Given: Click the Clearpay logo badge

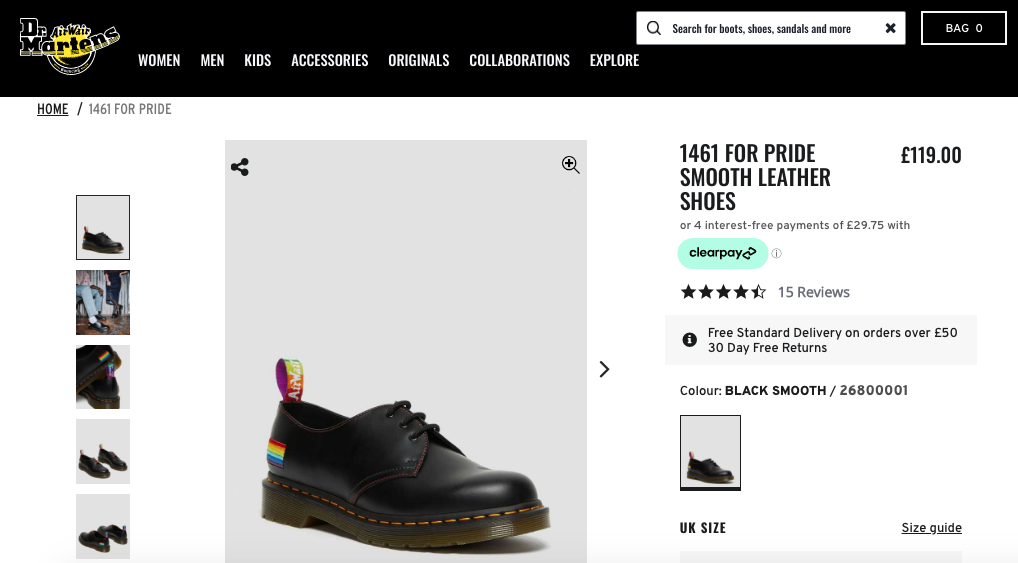Looking at the screenshot, I should coord(722,253).
